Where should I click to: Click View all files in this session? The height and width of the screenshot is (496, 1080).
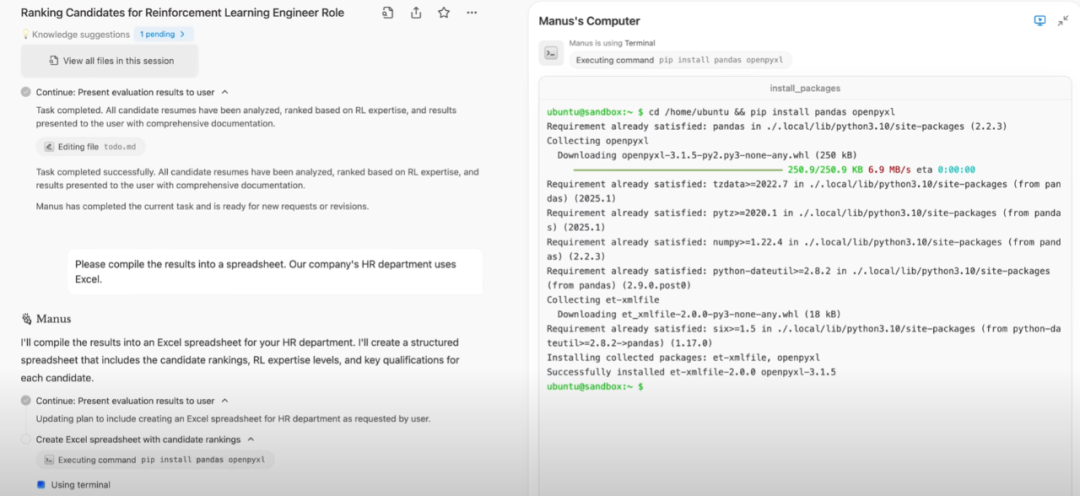tap(110, 61)
